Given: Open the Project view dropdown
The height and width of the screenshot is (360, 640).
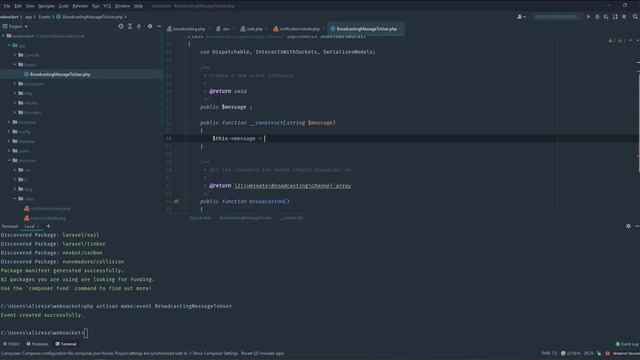Looking at the screenshot, I should pos(16,26).
